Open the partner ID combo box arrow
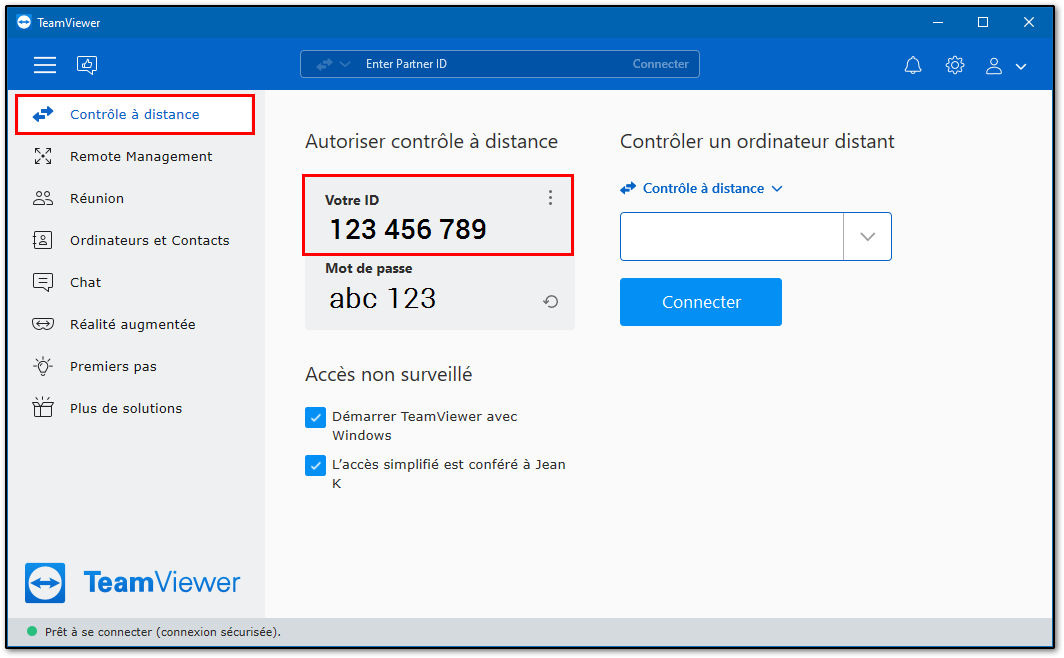 (x=867, y=237)
